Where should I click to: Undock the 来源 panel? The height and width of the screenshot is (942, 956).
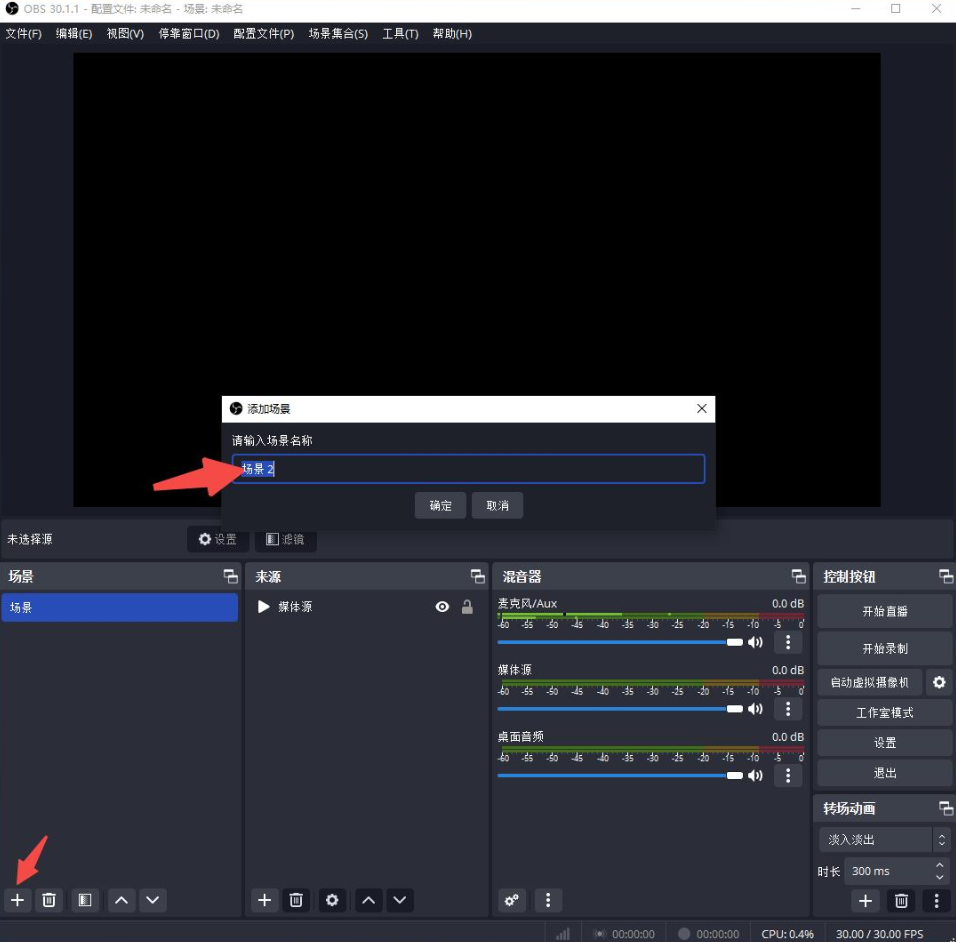(477, 576)
